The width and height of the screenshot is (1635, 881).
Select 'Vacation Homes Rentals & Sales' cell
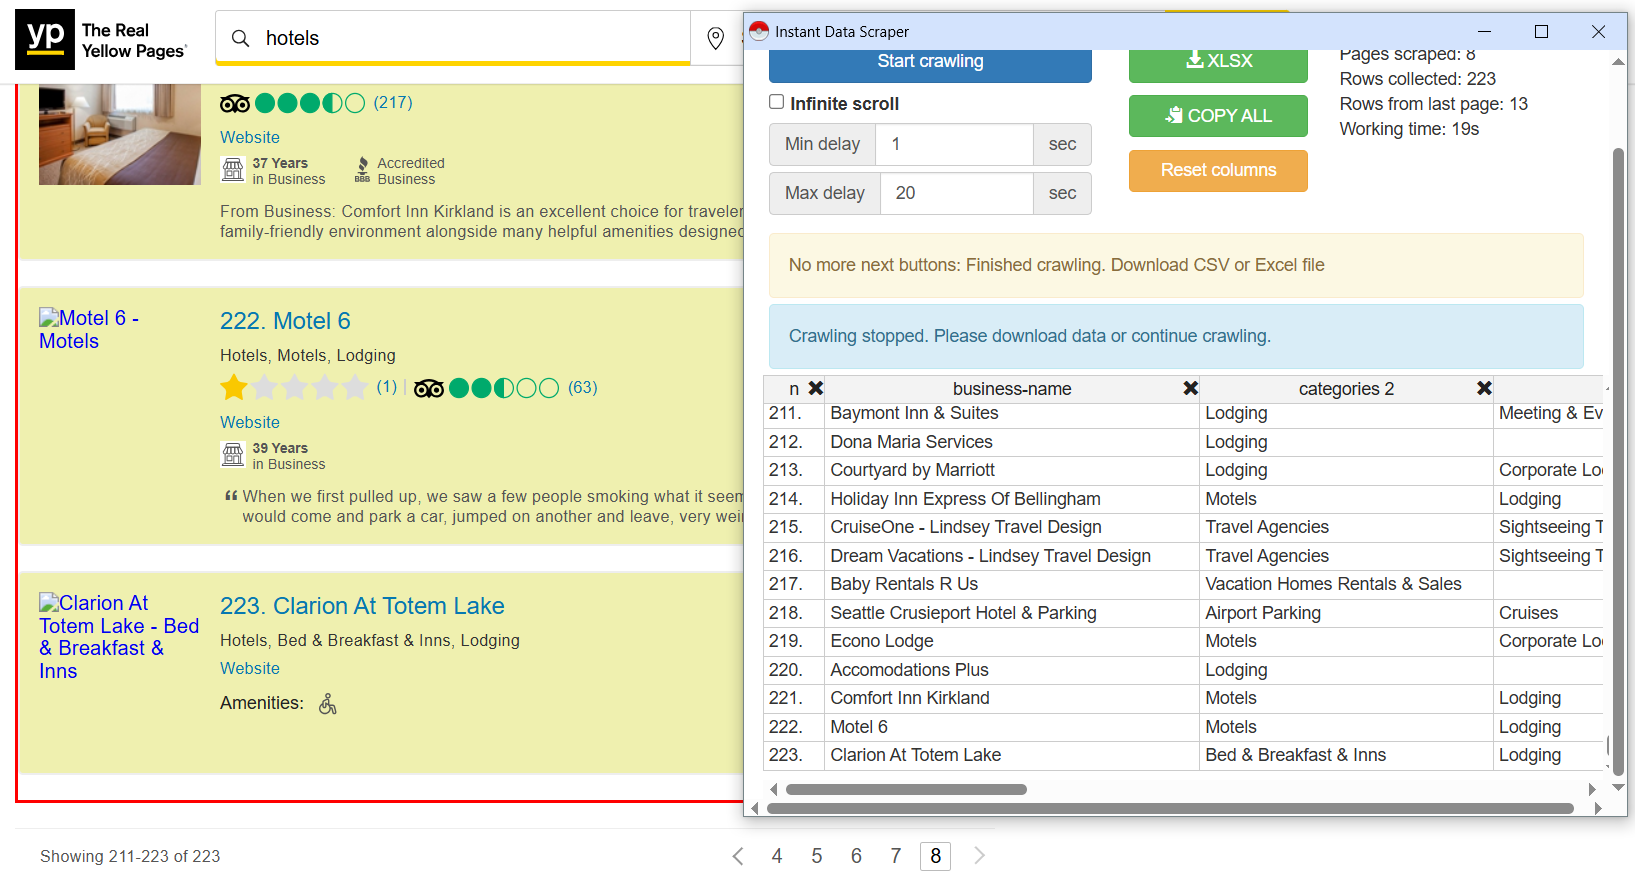tap(1346, 584)
